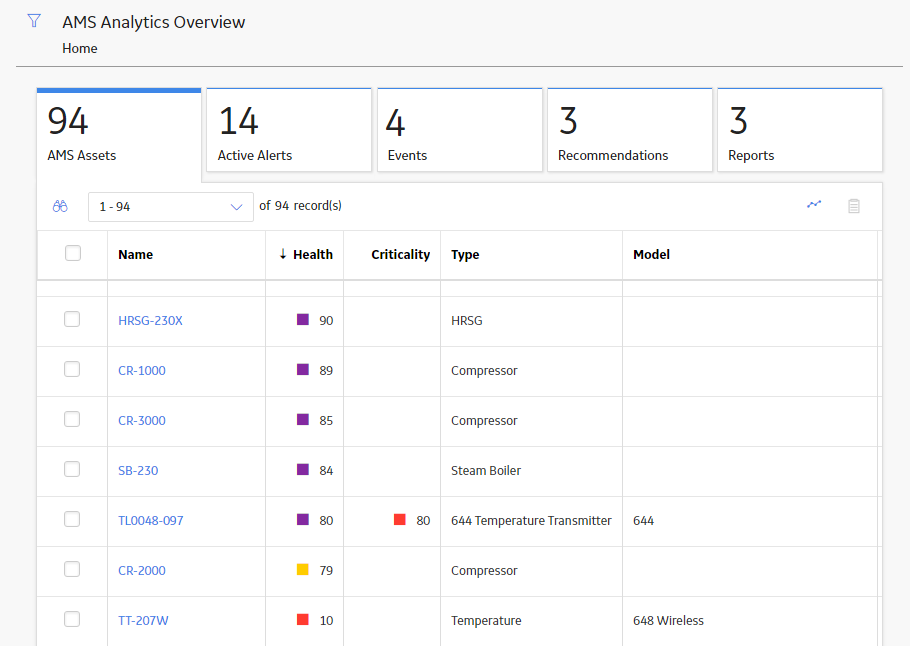Viewport: 910px width, 646px height.
Task: Open the CR-2000 asset link
Action: tap(142, 571)
